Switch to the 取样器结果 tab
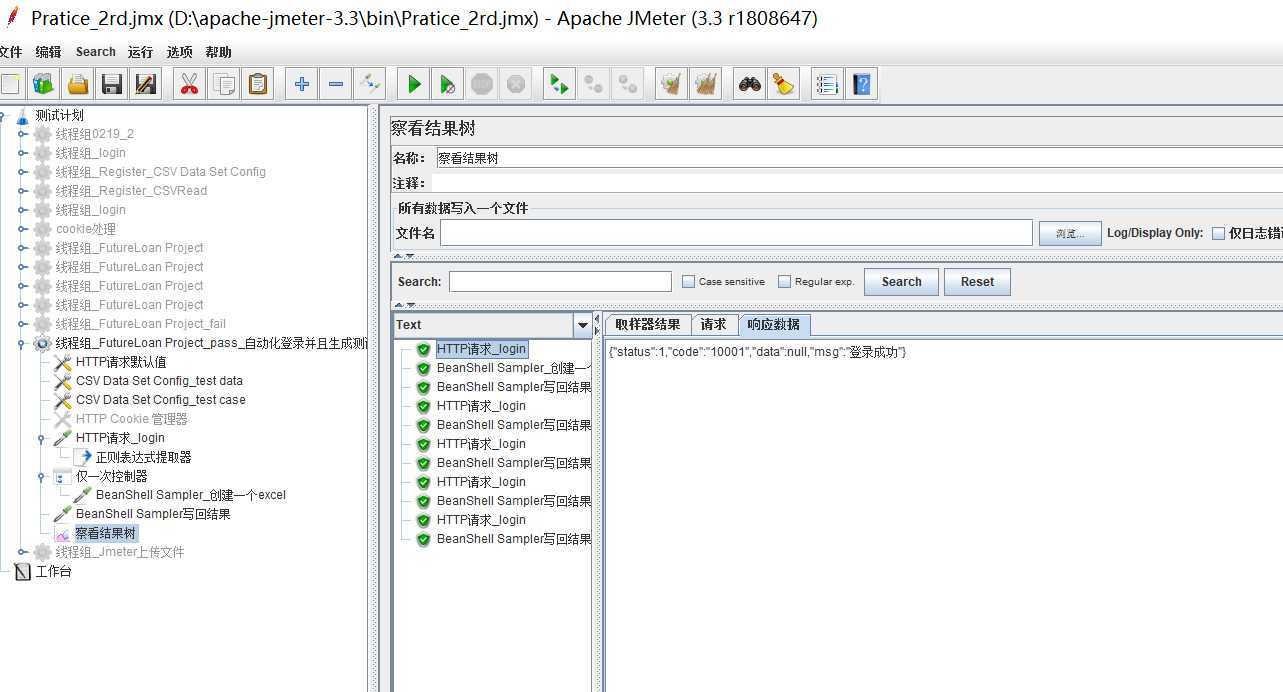1283x692 pixels. (x=647, y=324)
